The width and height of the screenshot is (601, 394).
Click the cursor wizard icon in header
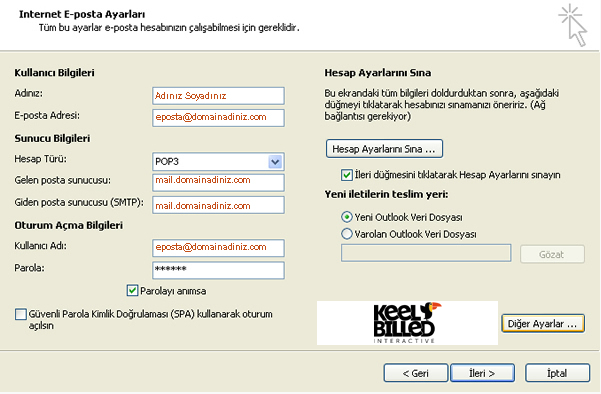click(573, 25)
